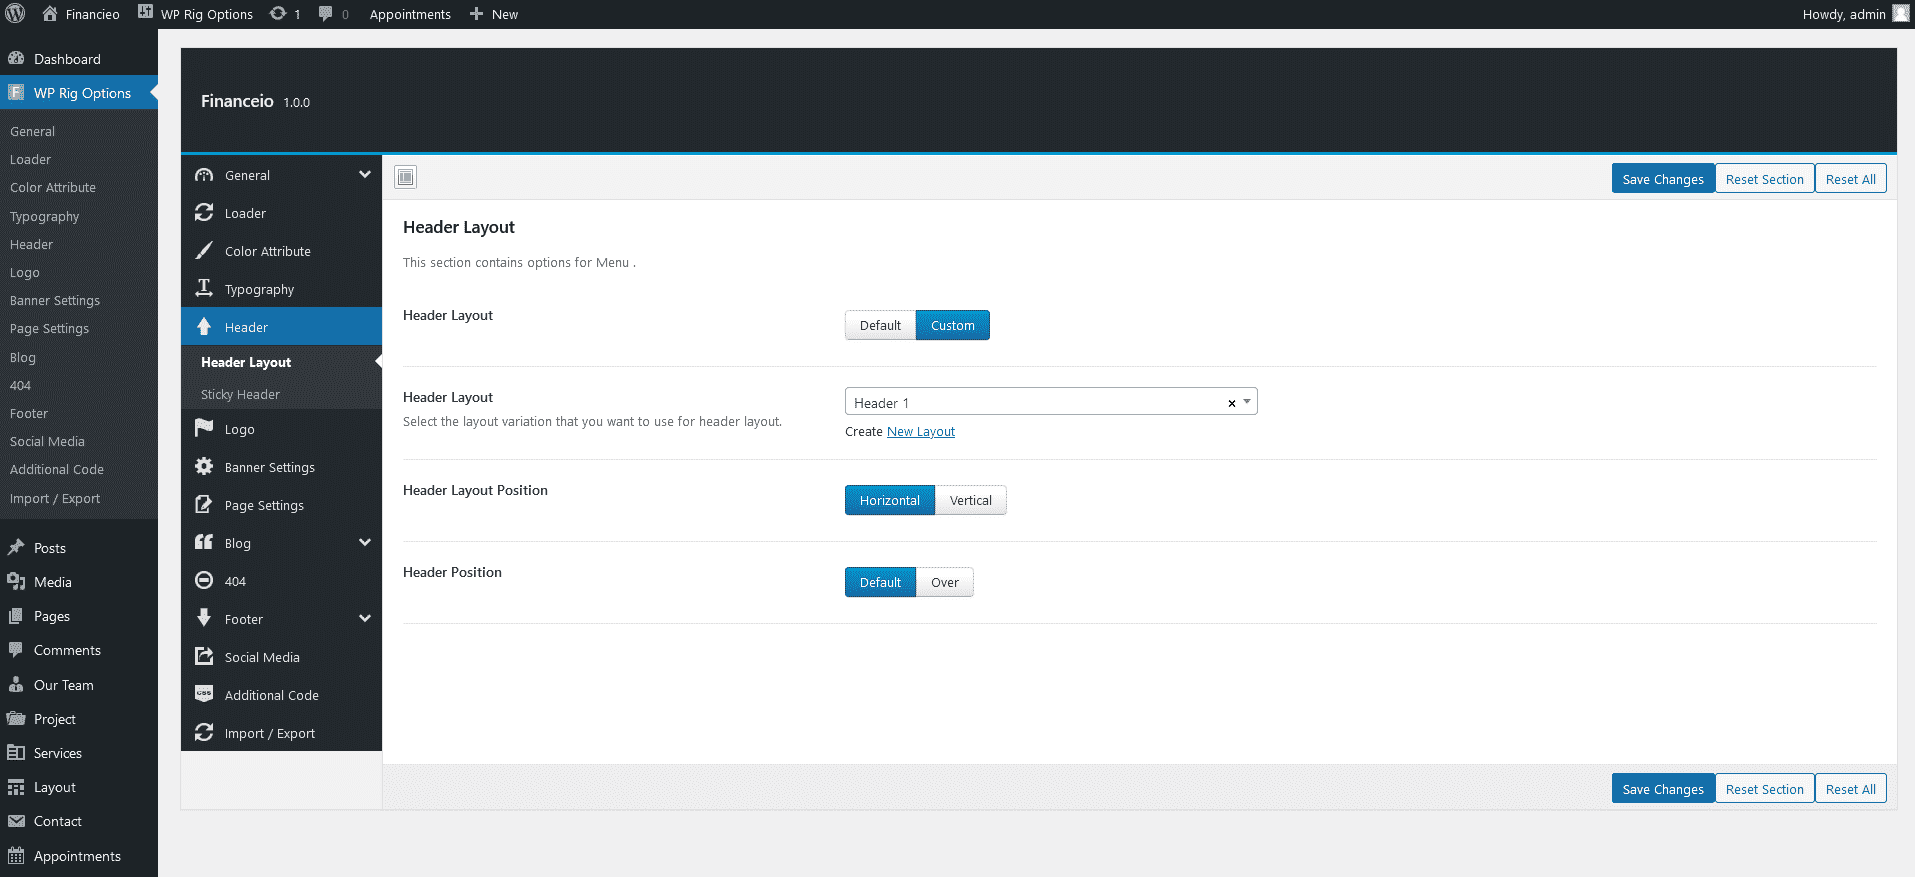
Task: Click the Import / Export sync icon
Action: point(204,733)
